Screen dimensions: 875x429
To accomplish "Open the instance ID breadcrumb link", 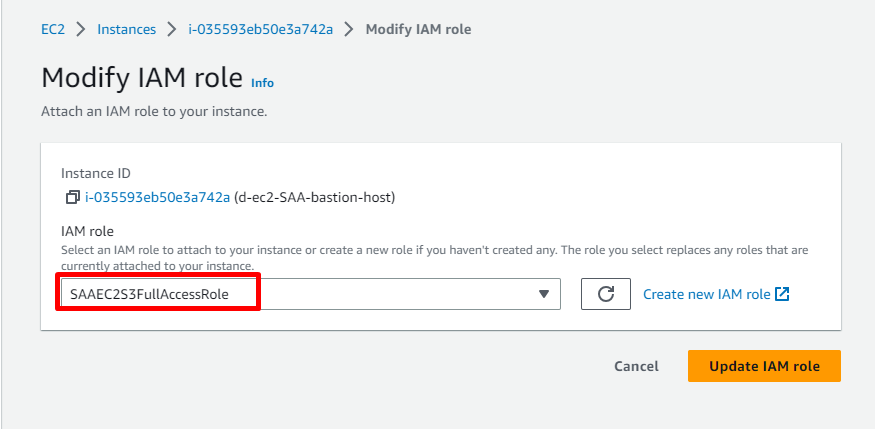I will click(x=260, y=30).
